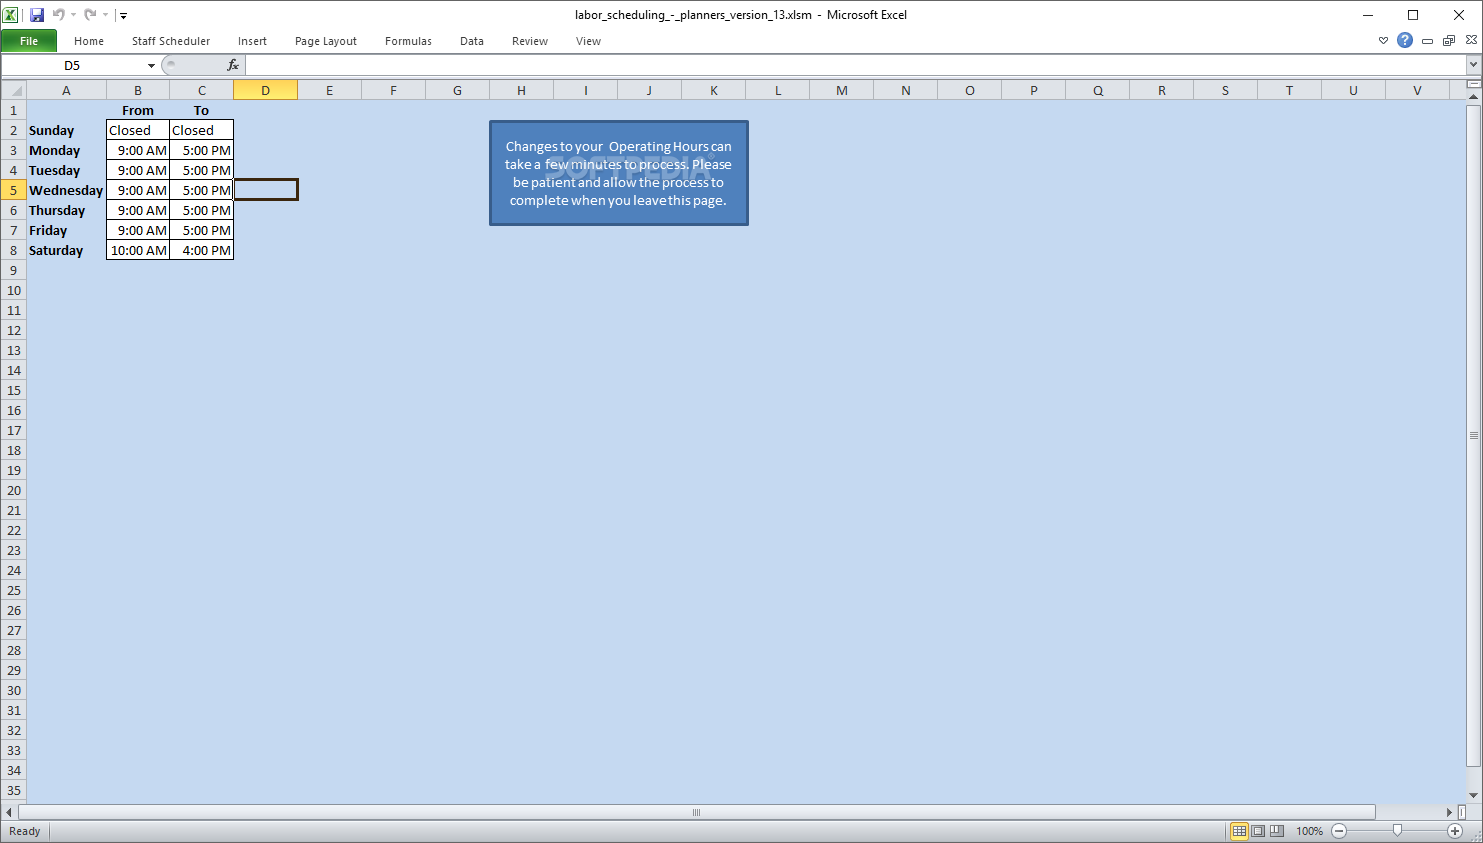The image size is (1483, 843).
Task: Click the Name Box showing D5
Action: coord(73,65)
